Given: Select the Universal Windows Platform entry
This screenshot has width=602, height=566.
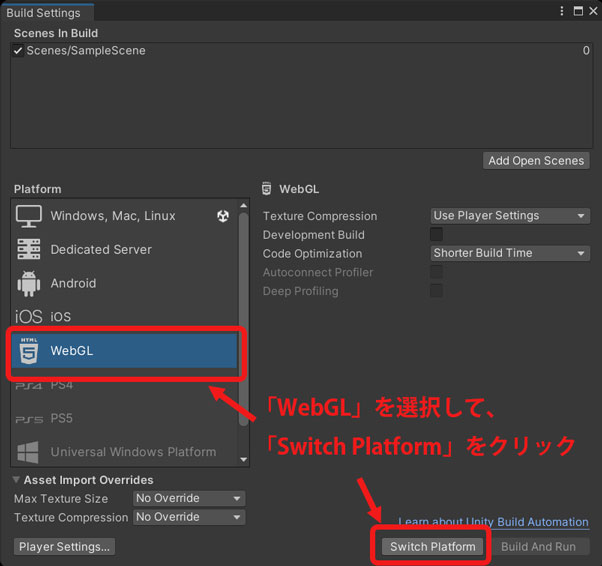Looking at the screenshot, I should point(125,452).
